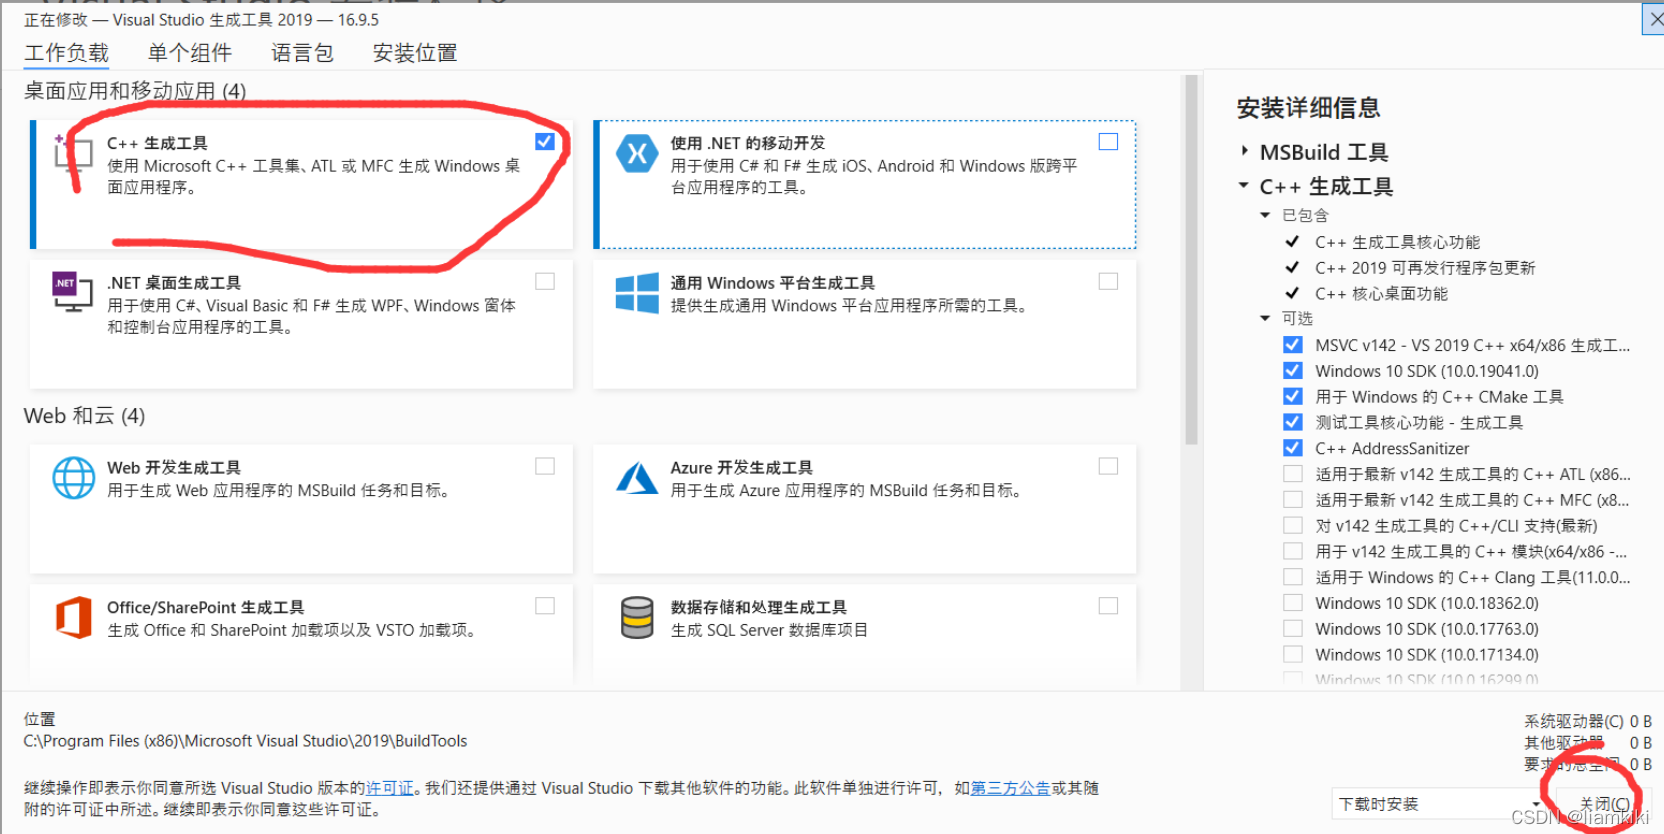
Task: Click the dialog close X at top right
Action: [1655, 19]
